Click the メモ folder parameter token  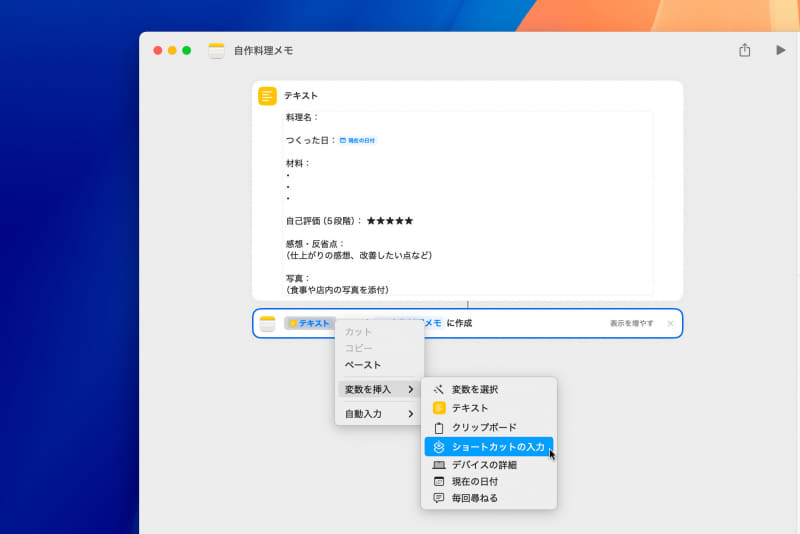[432, 323]
